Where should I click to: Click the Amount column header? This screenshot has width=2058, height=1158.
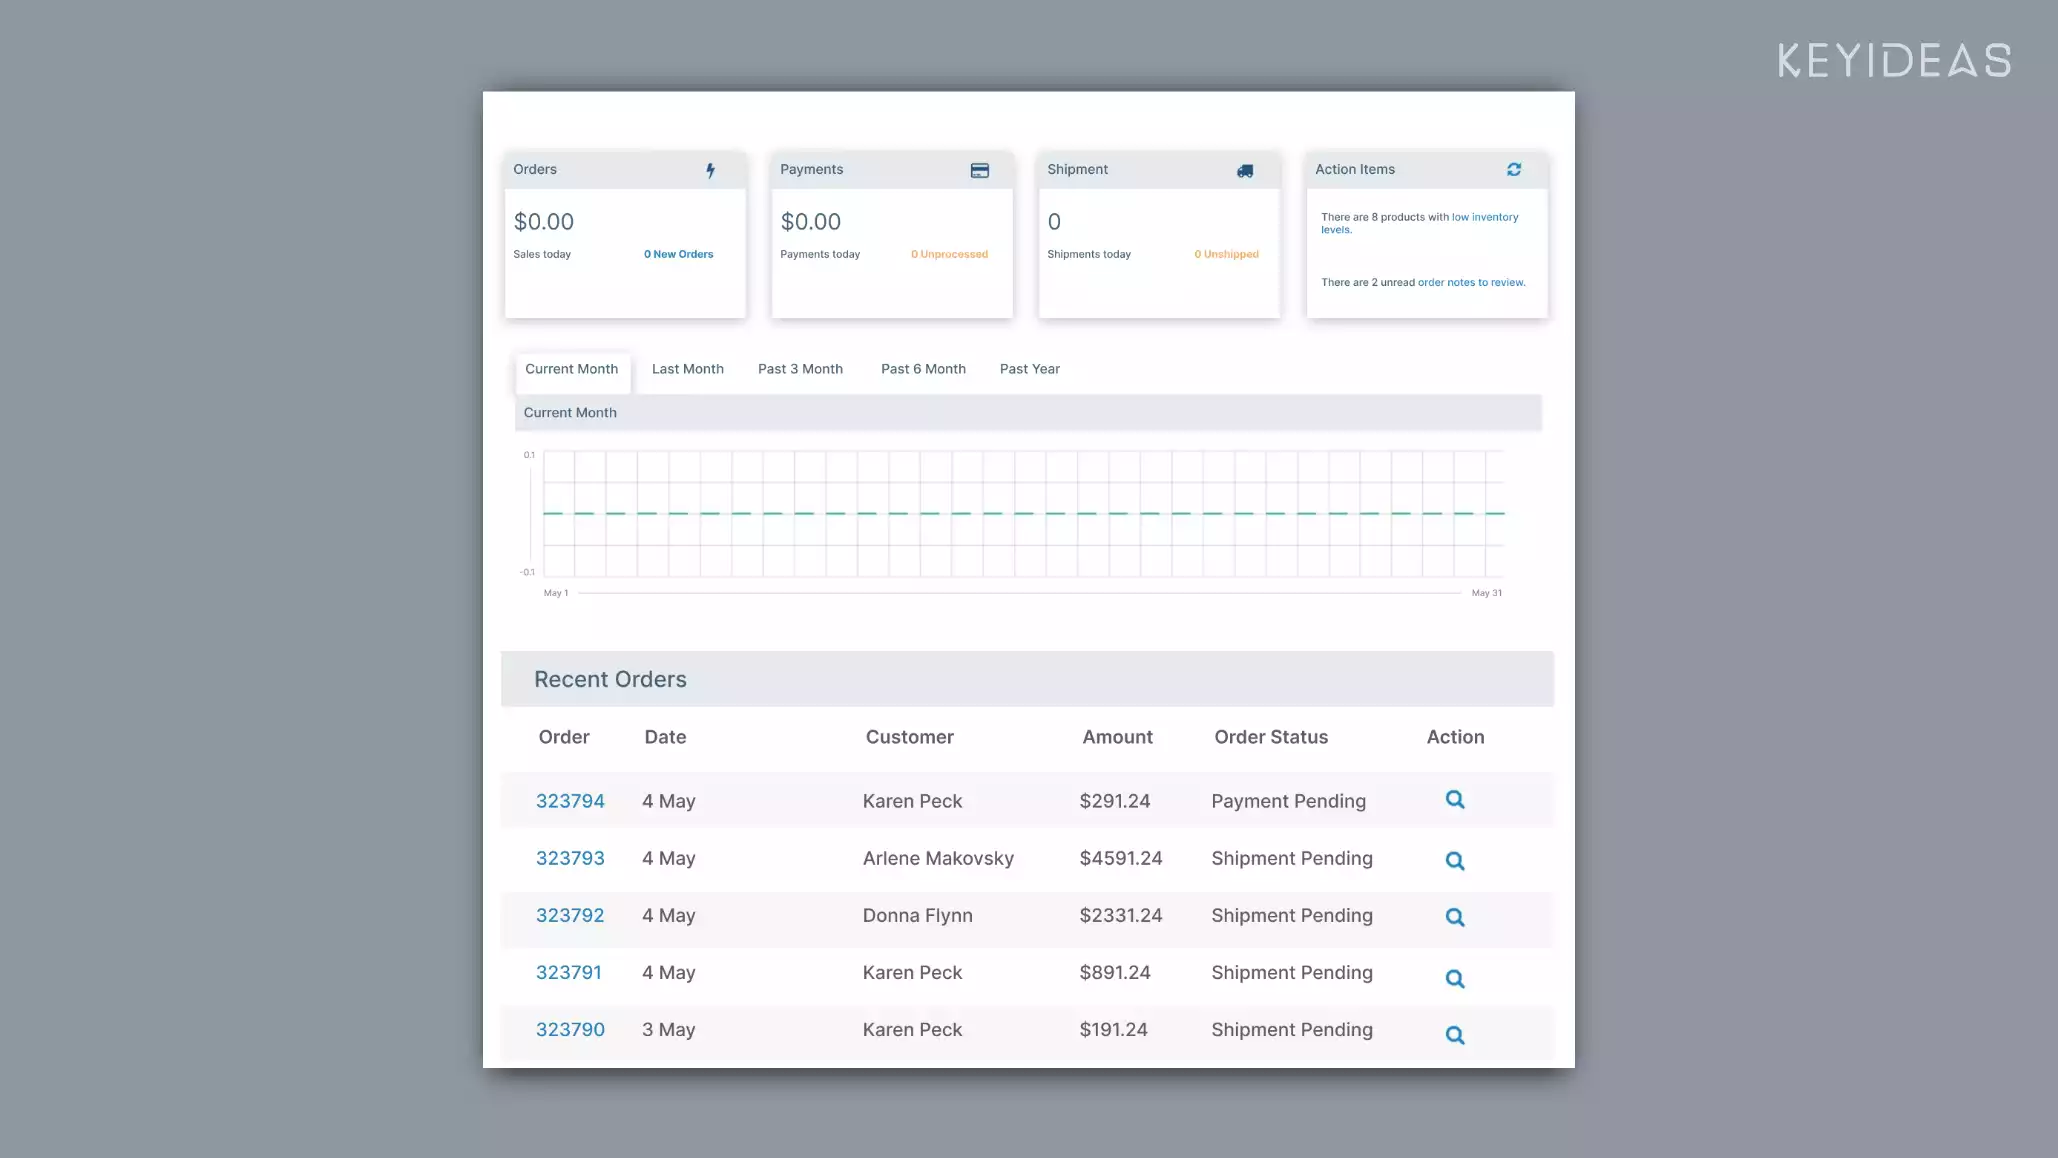pyautogui.click(x=1117, y=737)
